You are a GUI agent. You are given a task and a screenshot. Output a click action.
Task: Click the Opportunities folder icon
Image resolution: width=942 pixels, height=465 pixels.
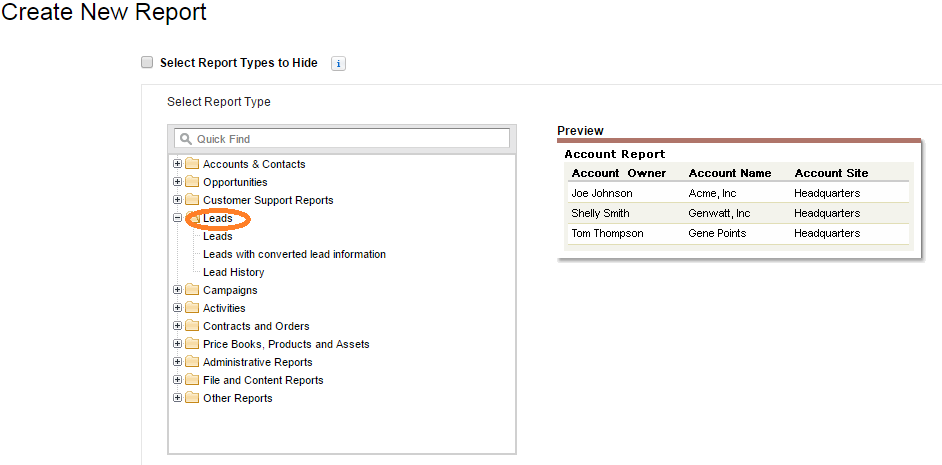[192, 182]
